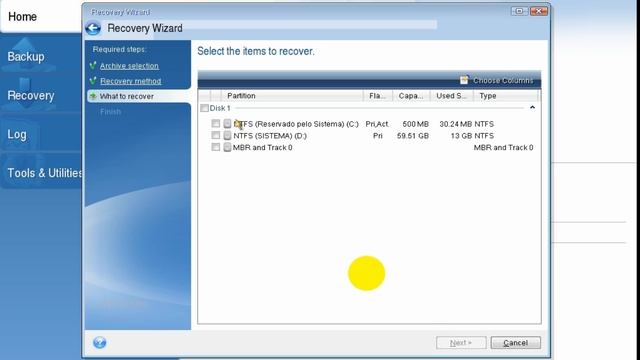Click the 30.24 MB used space value
Screen dimensions: 640x360
click(456, 124)
